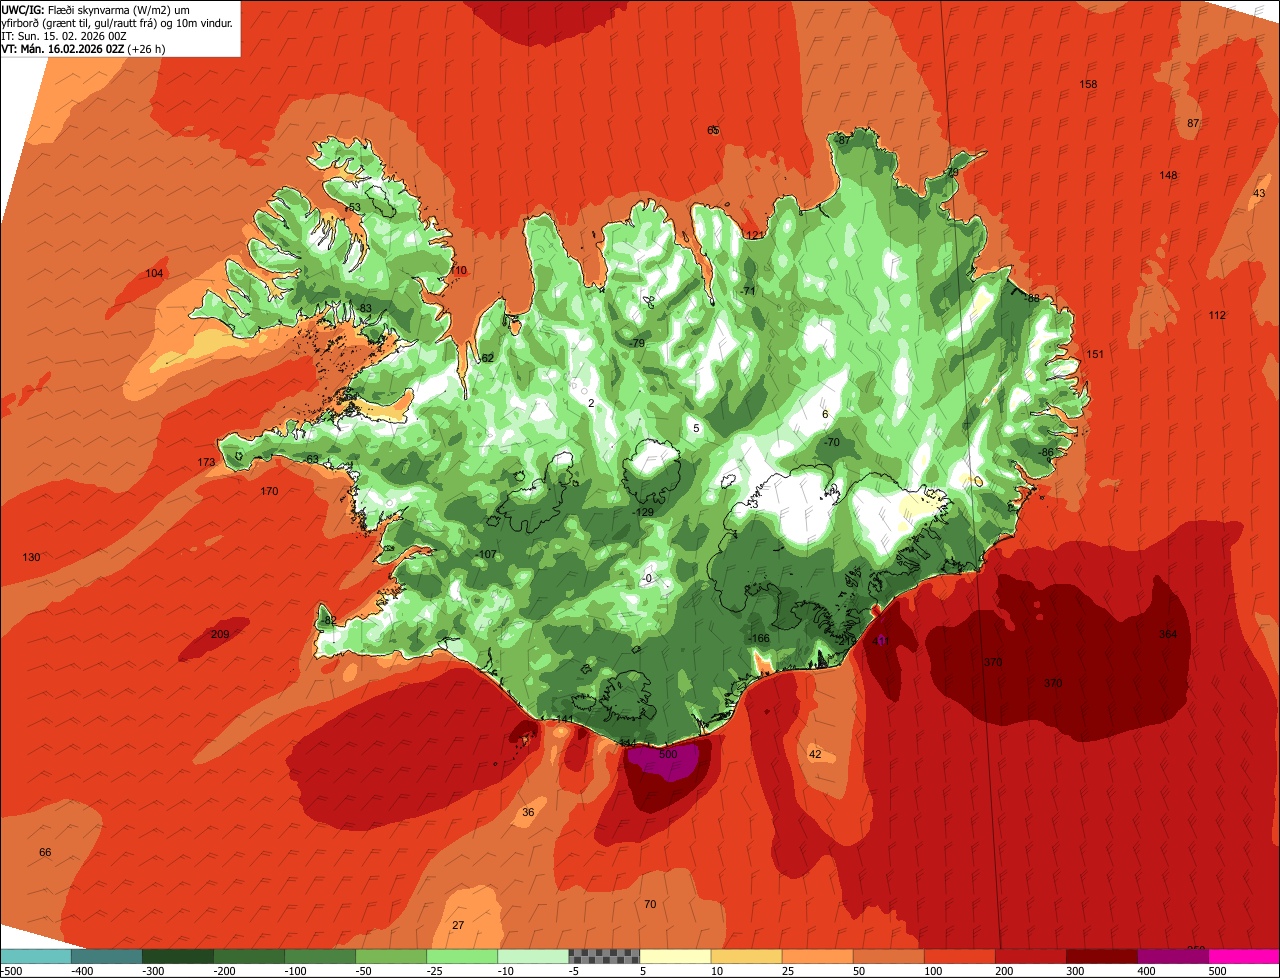Select the pale green -10 legend swatch
Image resolution: width=1280 pixels, height=978 pixels.
click(532, 955)
